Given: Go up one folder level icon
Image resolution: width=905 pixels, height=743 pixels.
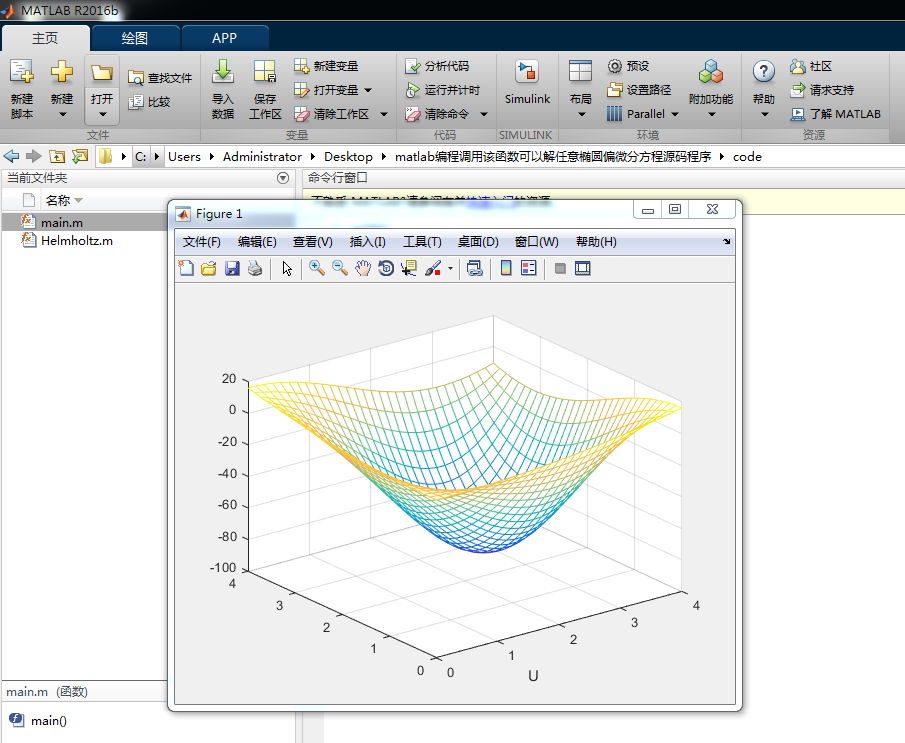Looking at the screenshot, I should pos(57,156).
